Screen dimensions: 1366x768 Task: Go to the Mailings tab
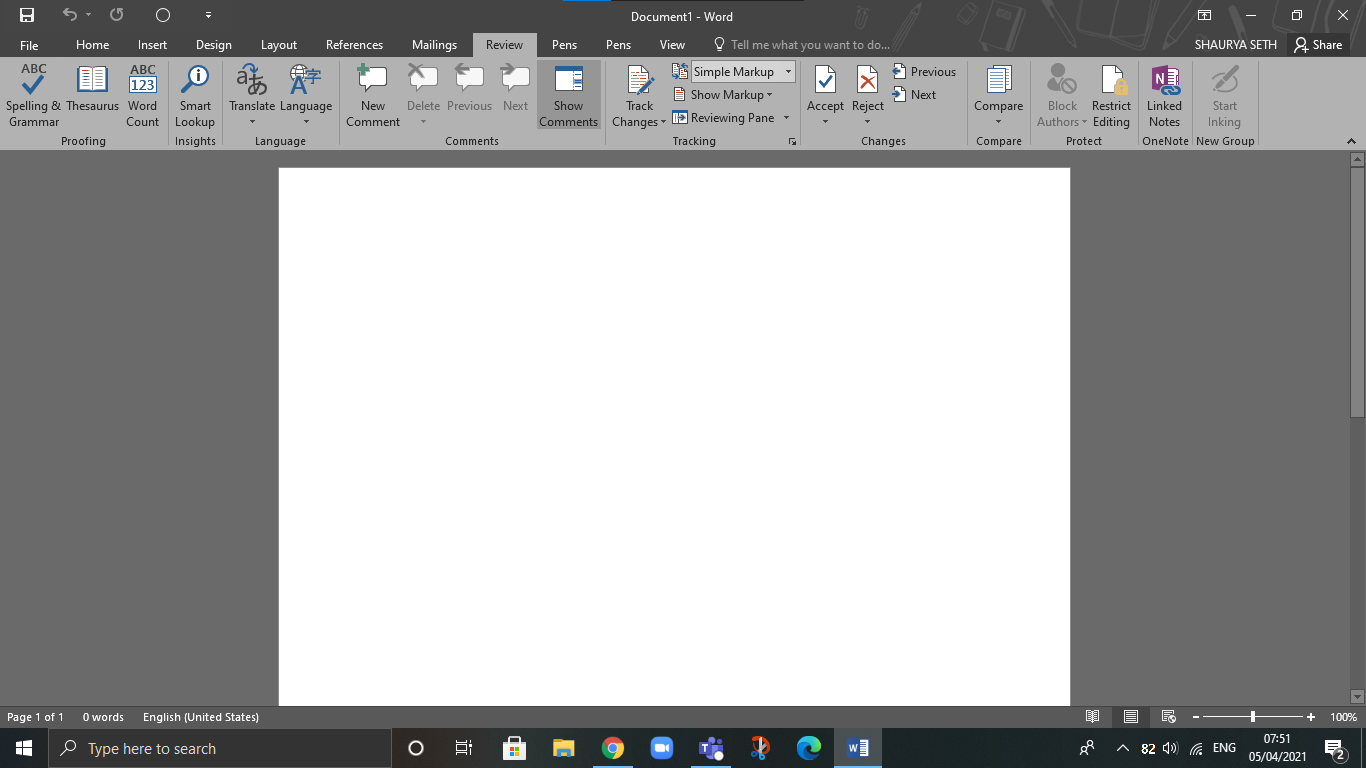pyautogui.click(x=434, y=45)
